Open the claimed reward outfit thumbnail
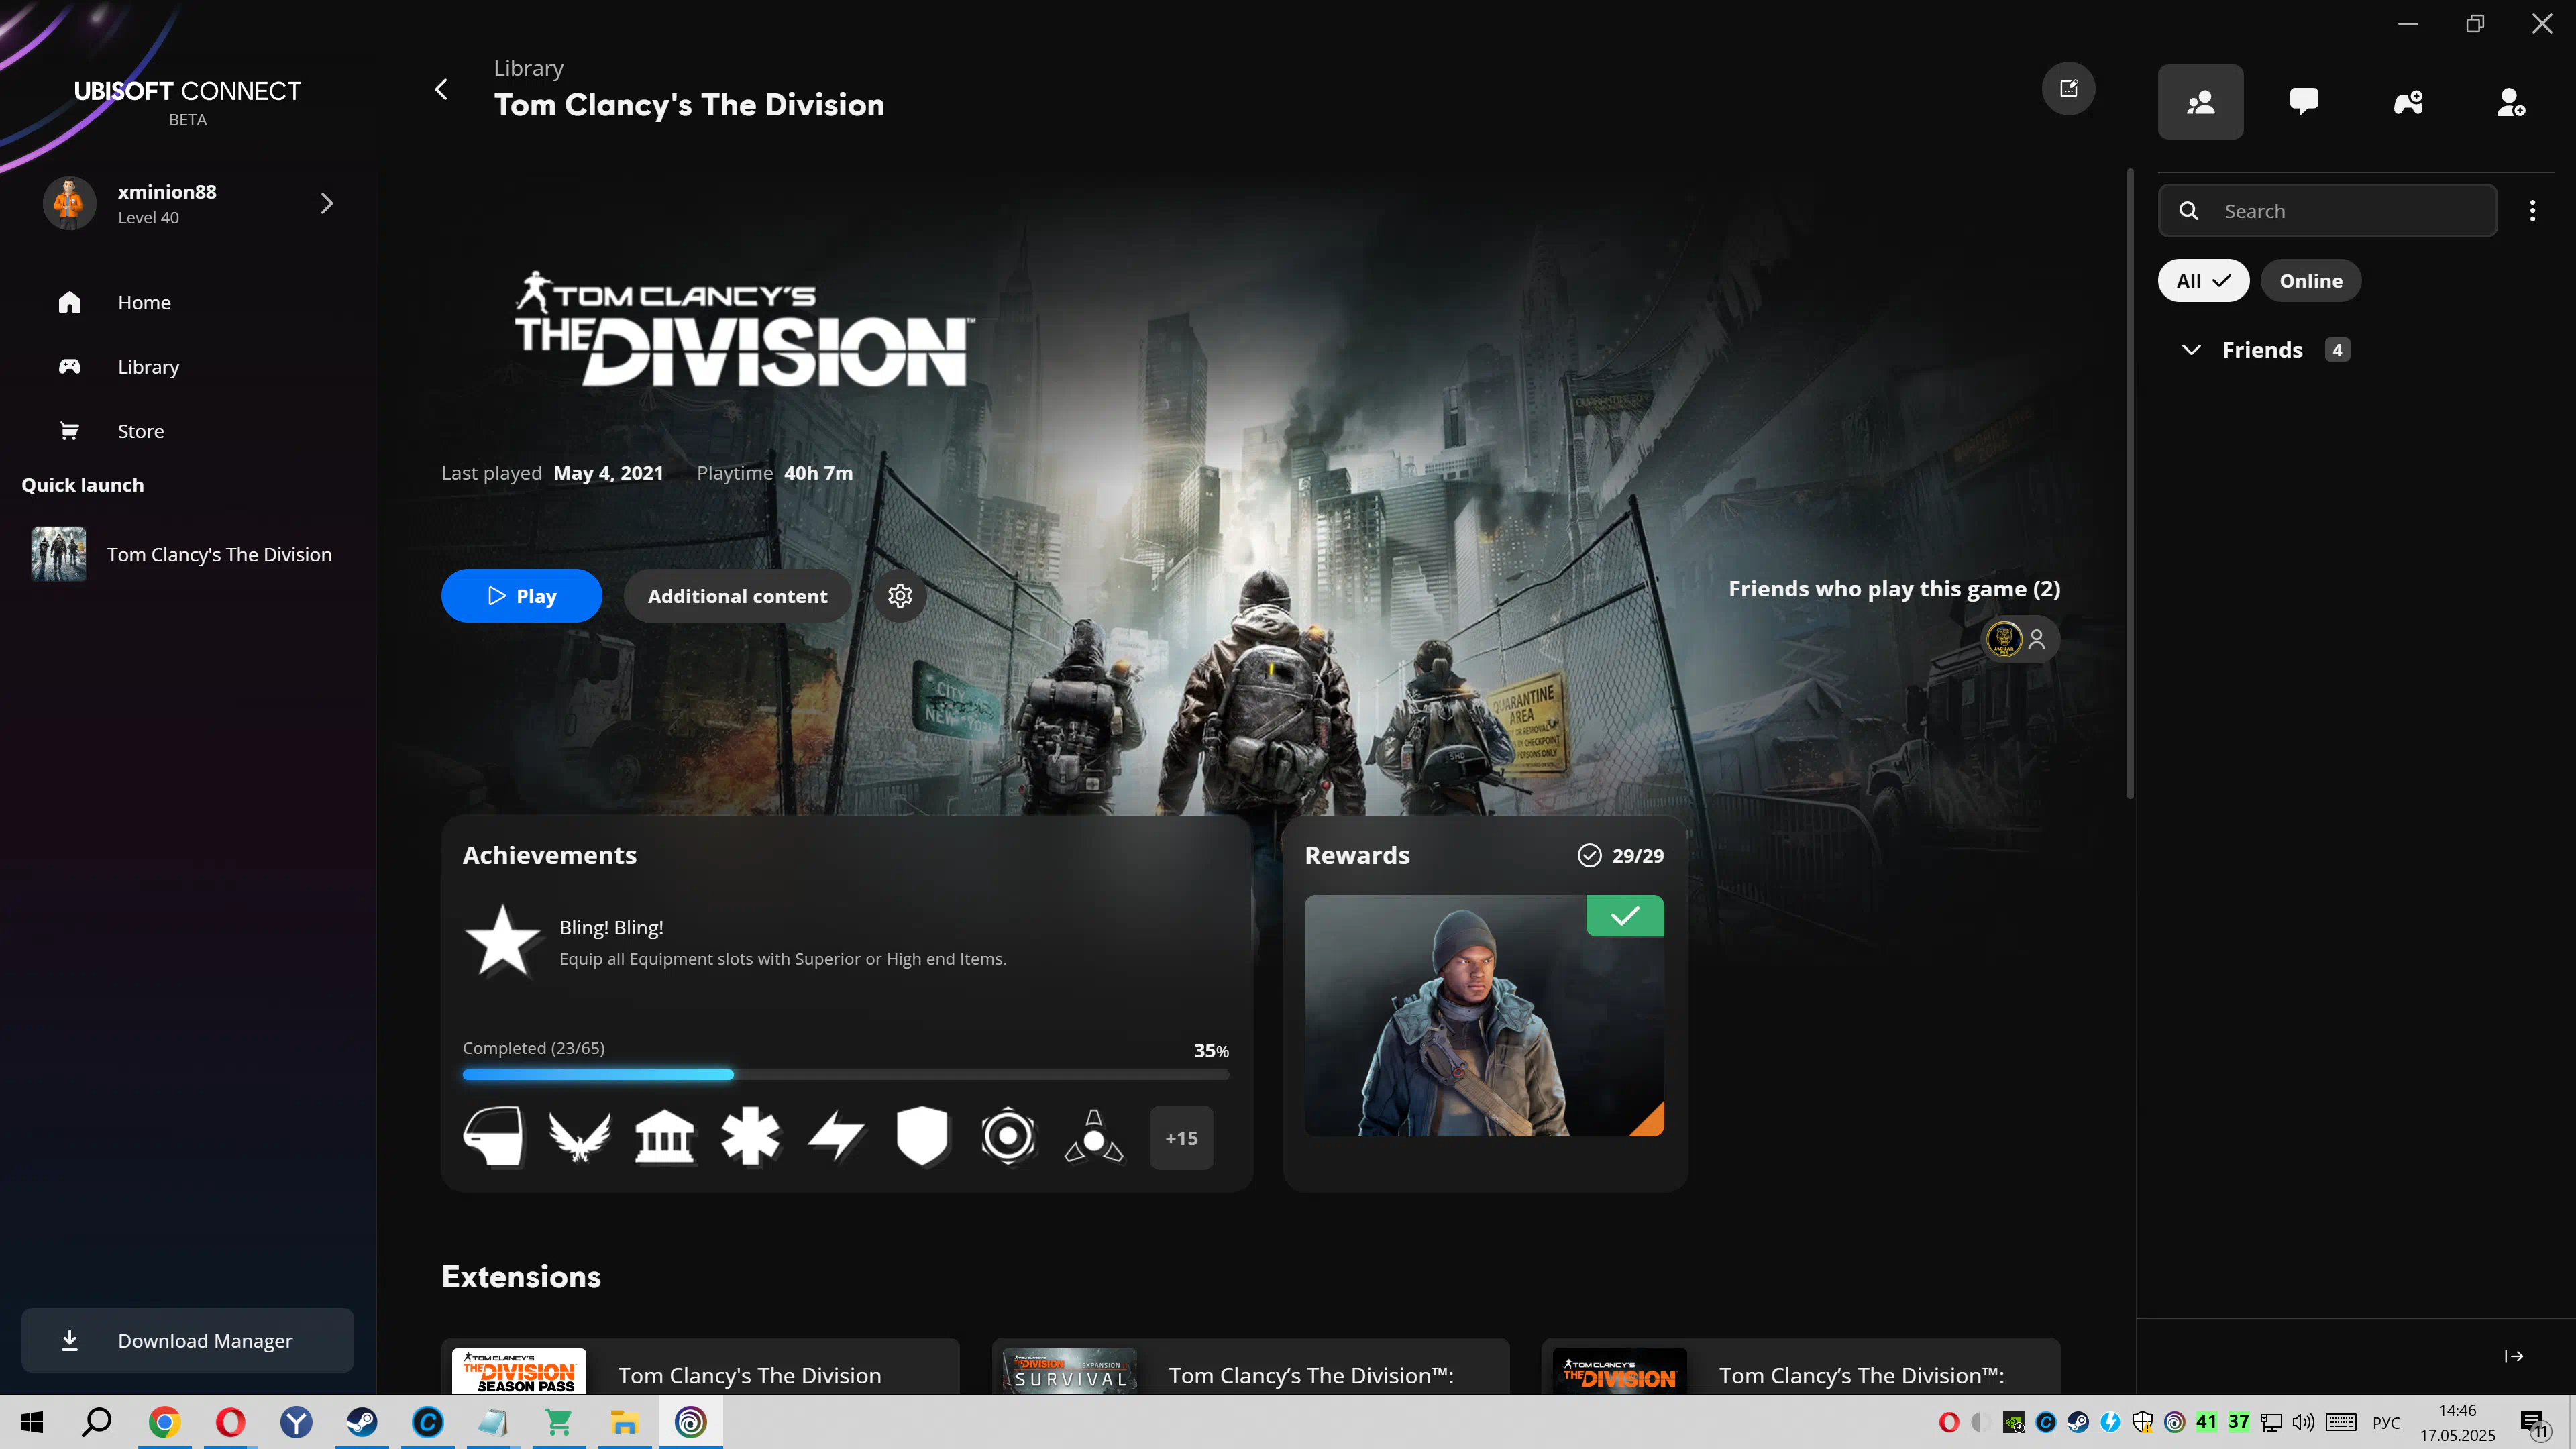This screenshot has height=1449, width=2576. pyautogui.click(x=1484, y=1015)
